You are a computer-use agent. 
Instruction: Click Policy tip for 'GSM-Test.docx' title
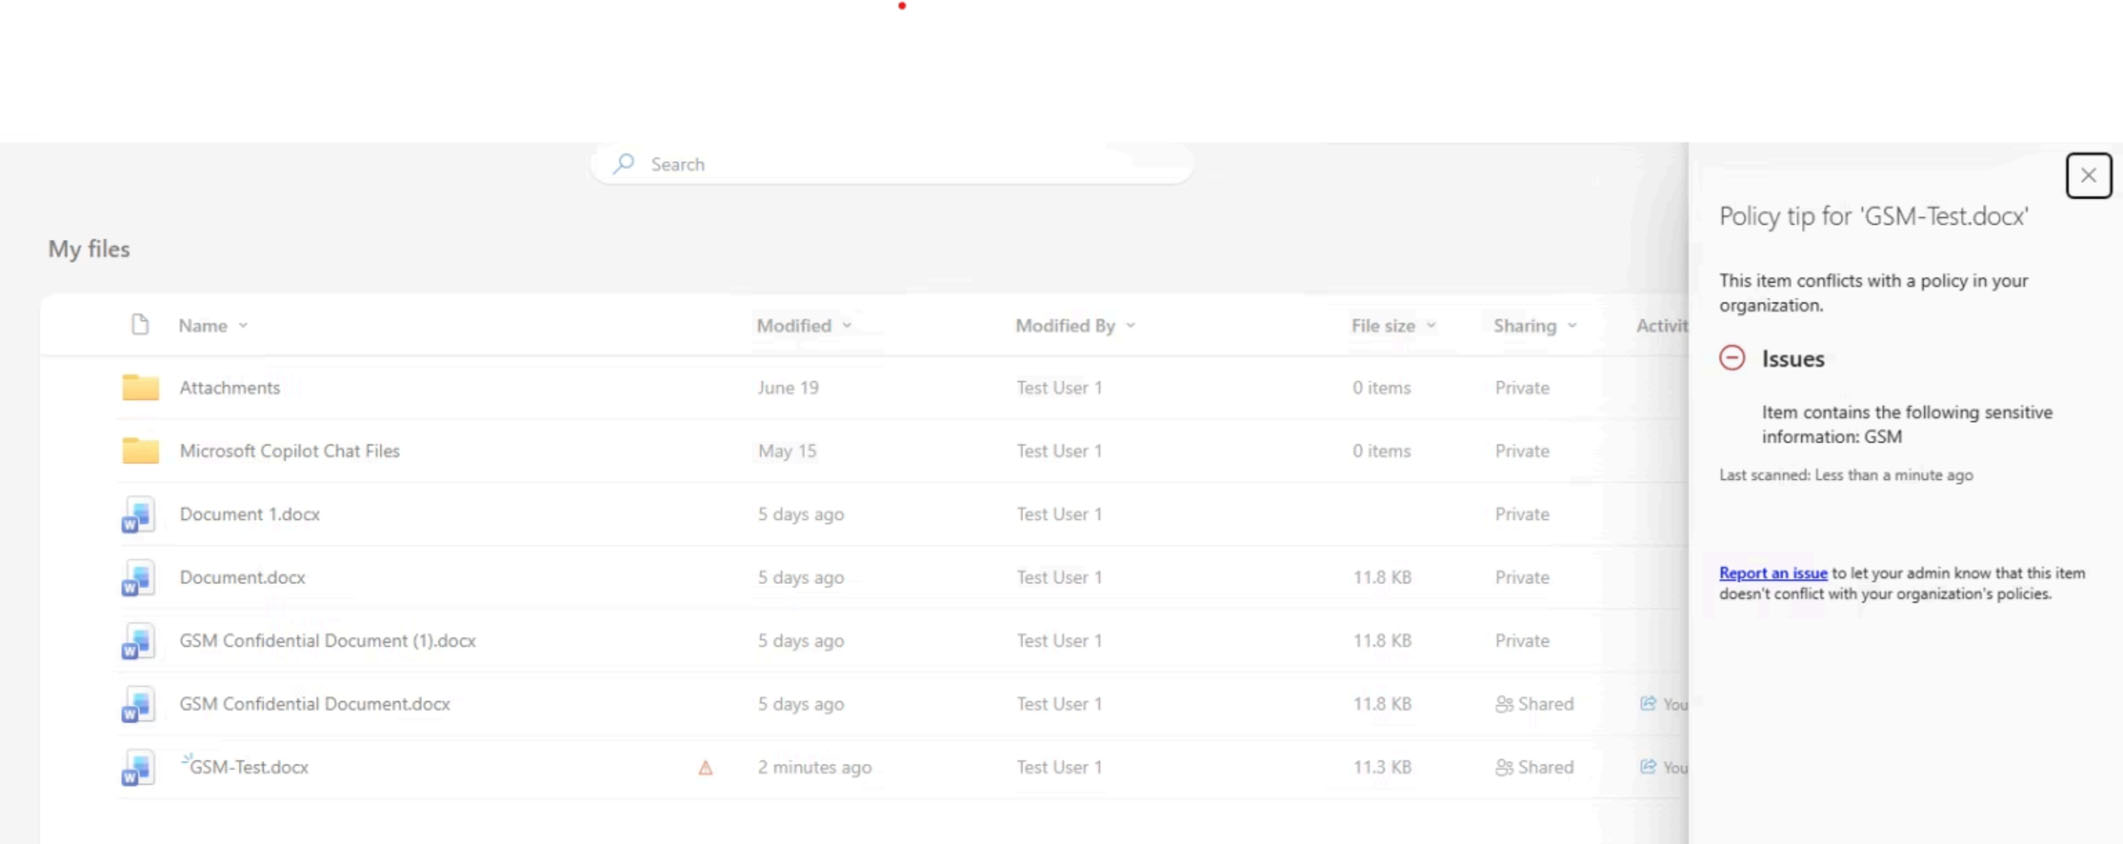[x=1874, y=217]
